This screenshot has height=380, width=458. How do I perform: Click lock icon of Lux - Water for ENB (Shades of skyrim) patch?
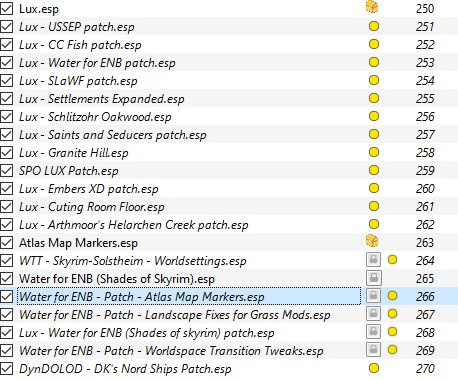373,332
